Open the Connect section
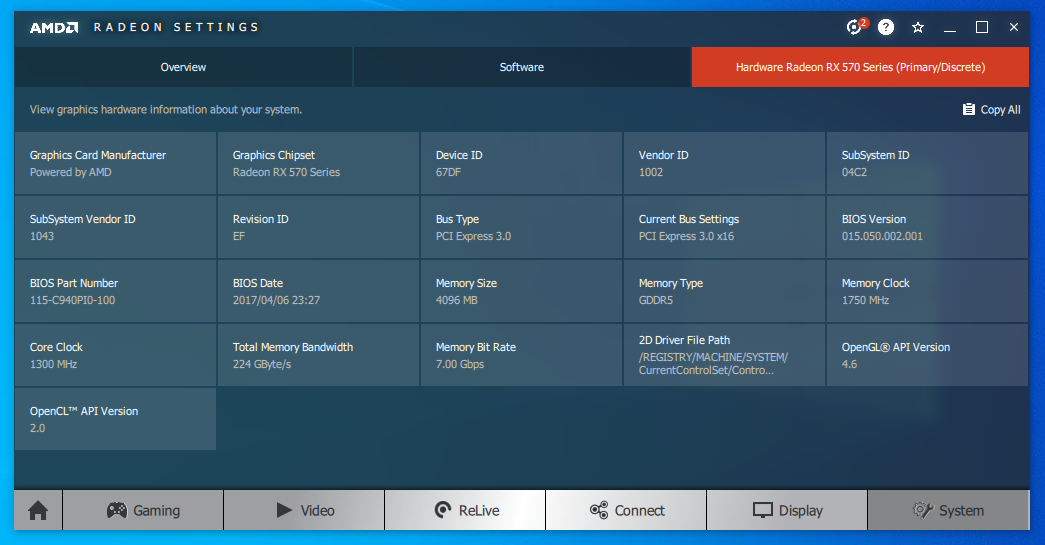Screen dimensions: 1045x545 click(x=626, y=510)
